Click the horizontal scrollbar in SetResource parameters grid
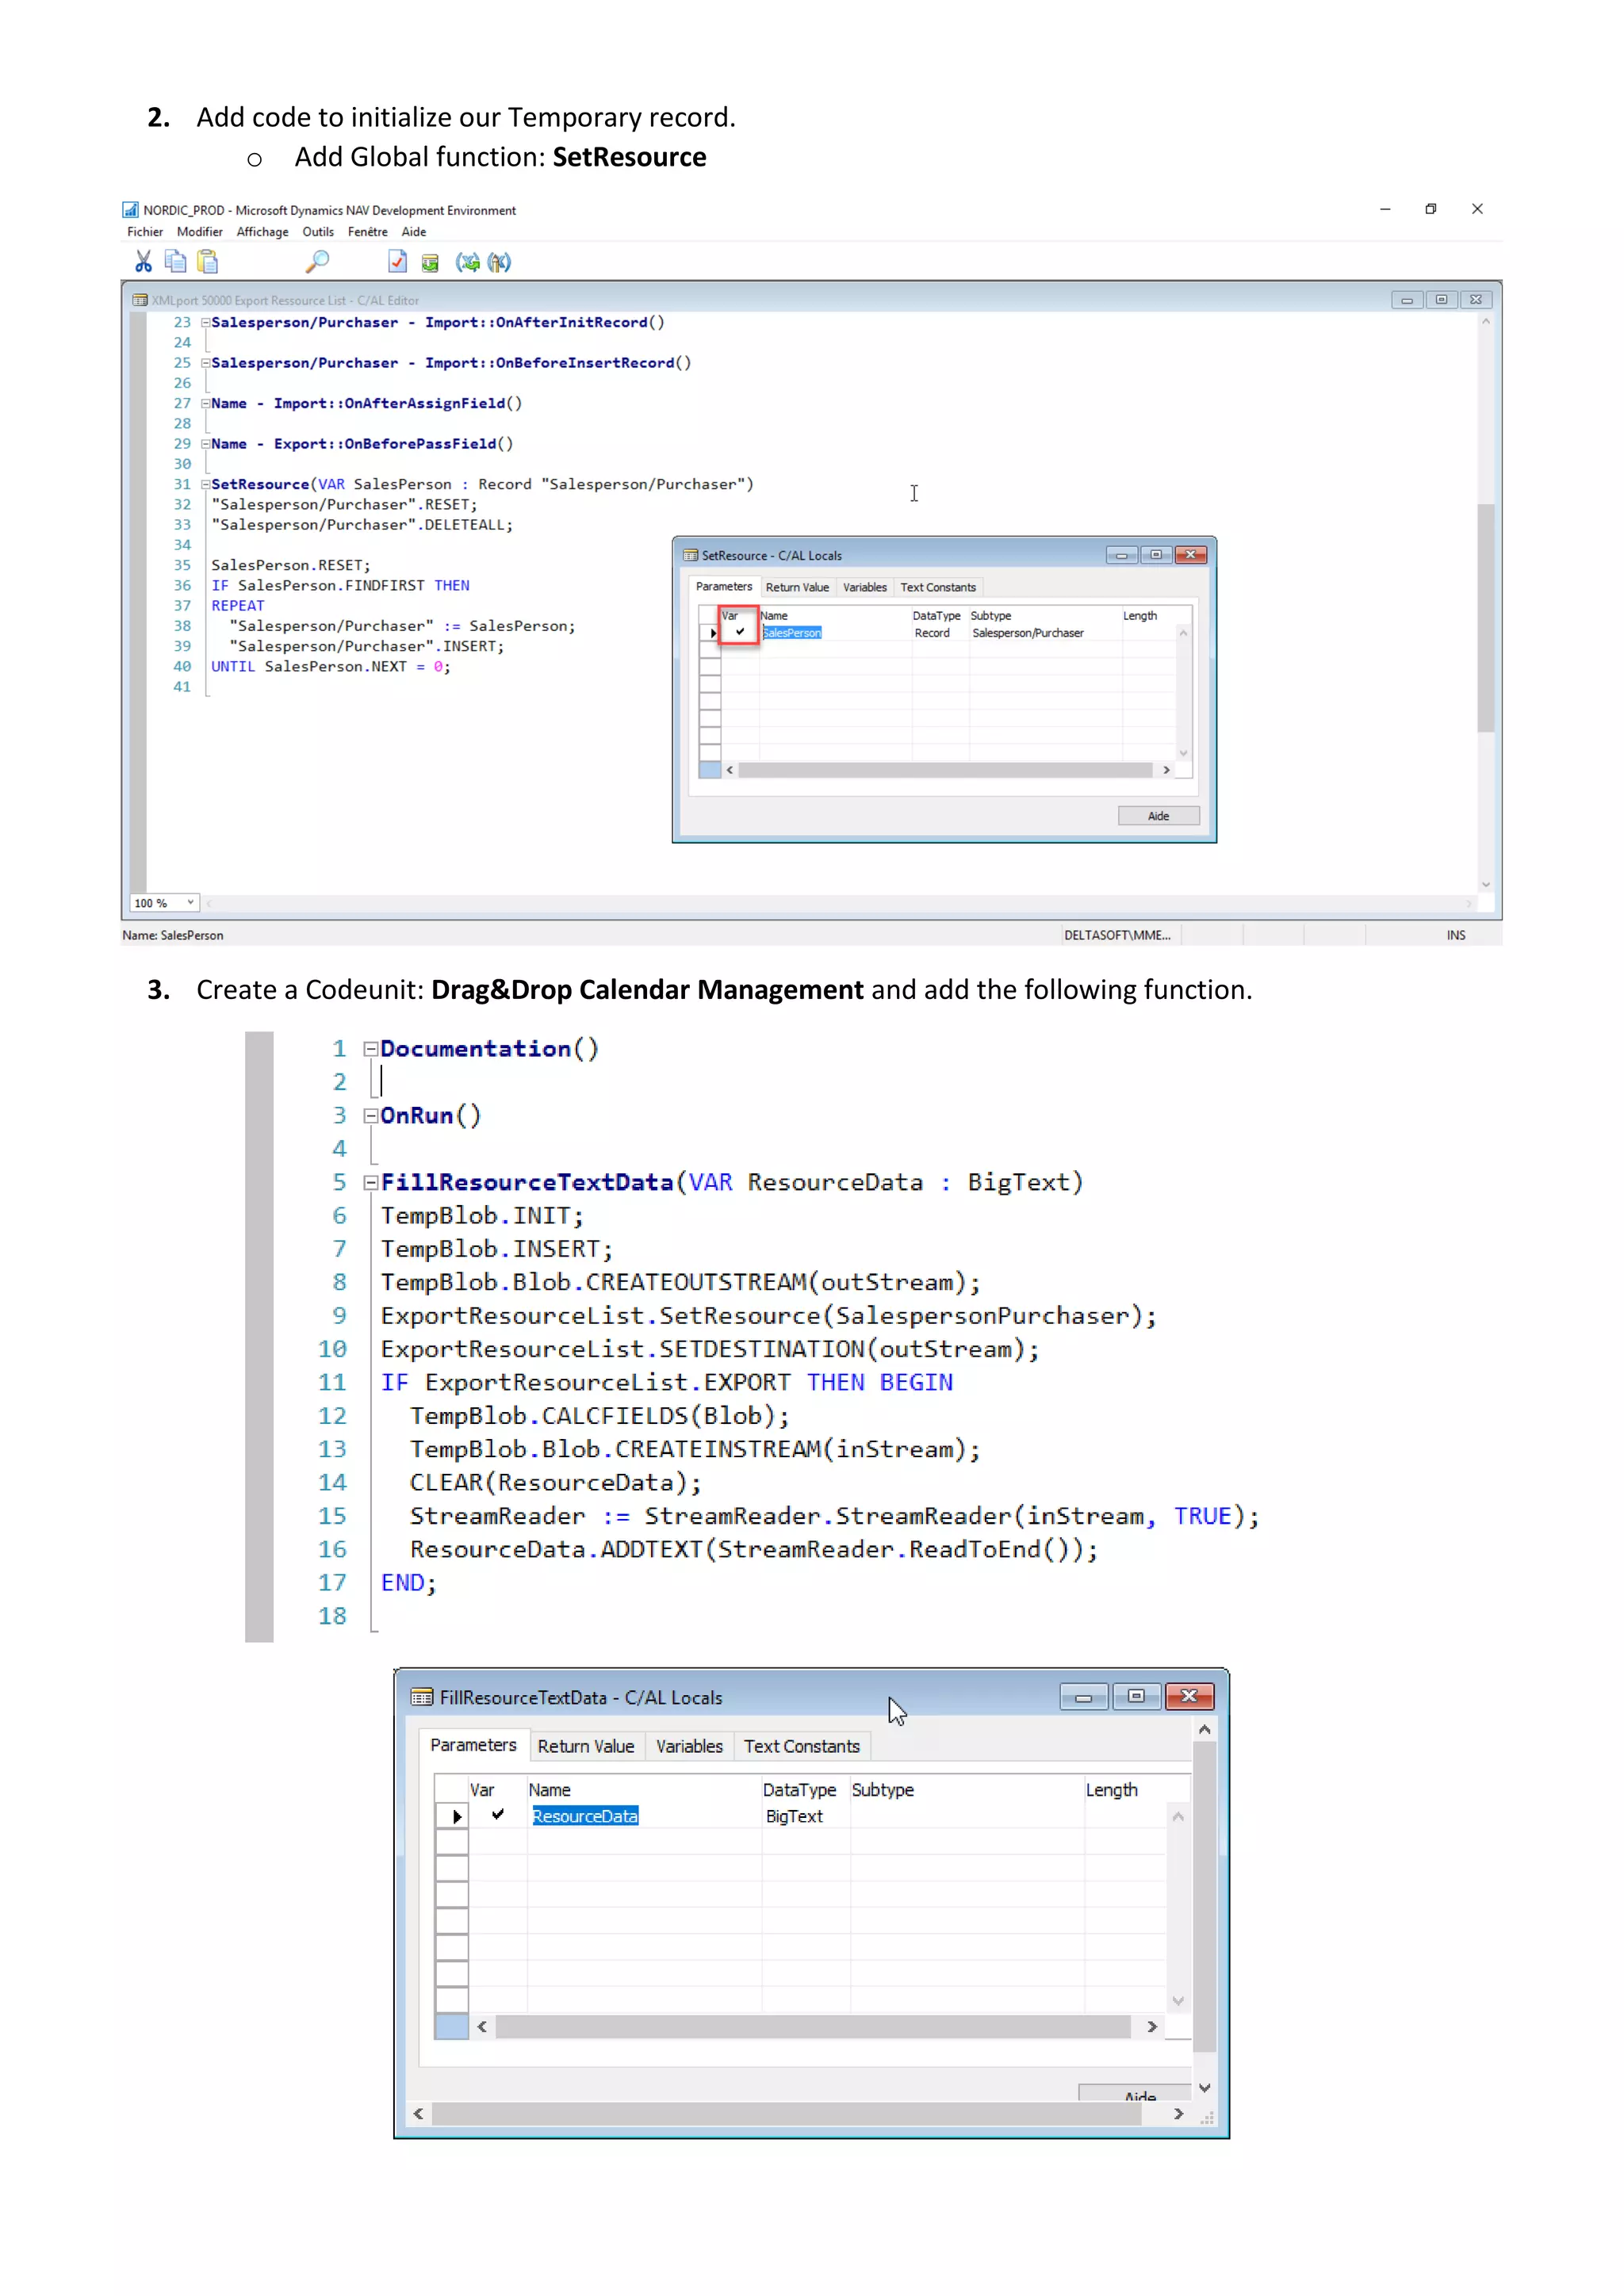Viewport: 1624px width, 2296px height. (x=945, y=770)
